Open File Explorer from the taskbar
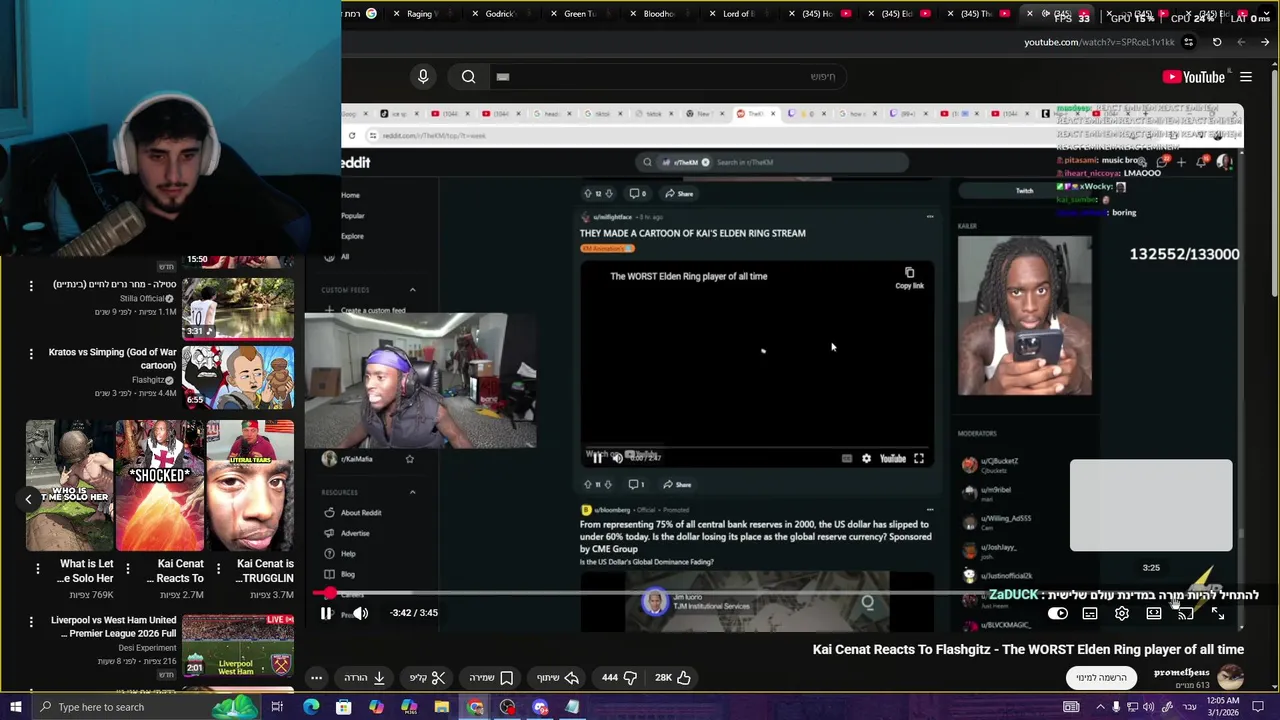The height and width of the screenshot is (720, 1280). (442, 707)
